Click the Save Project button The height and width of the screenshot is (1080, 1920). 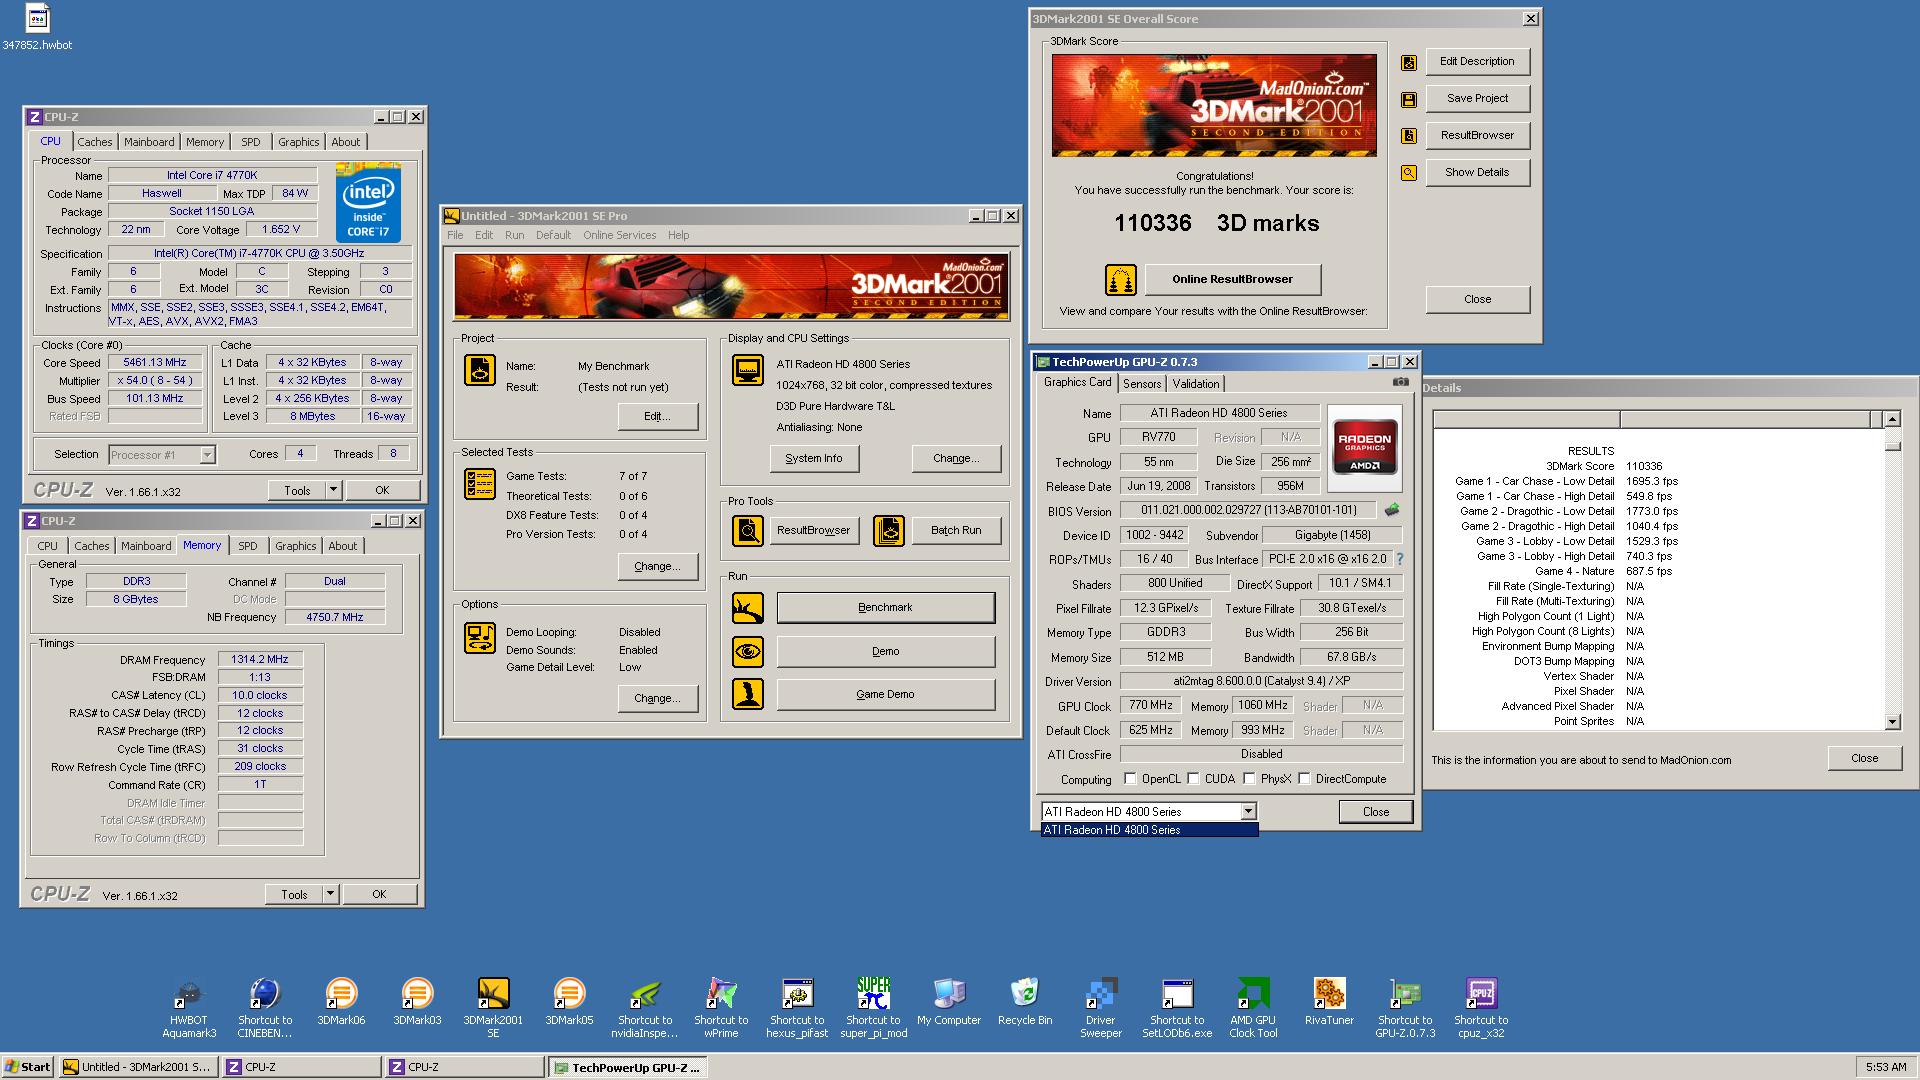(1477, 98)
